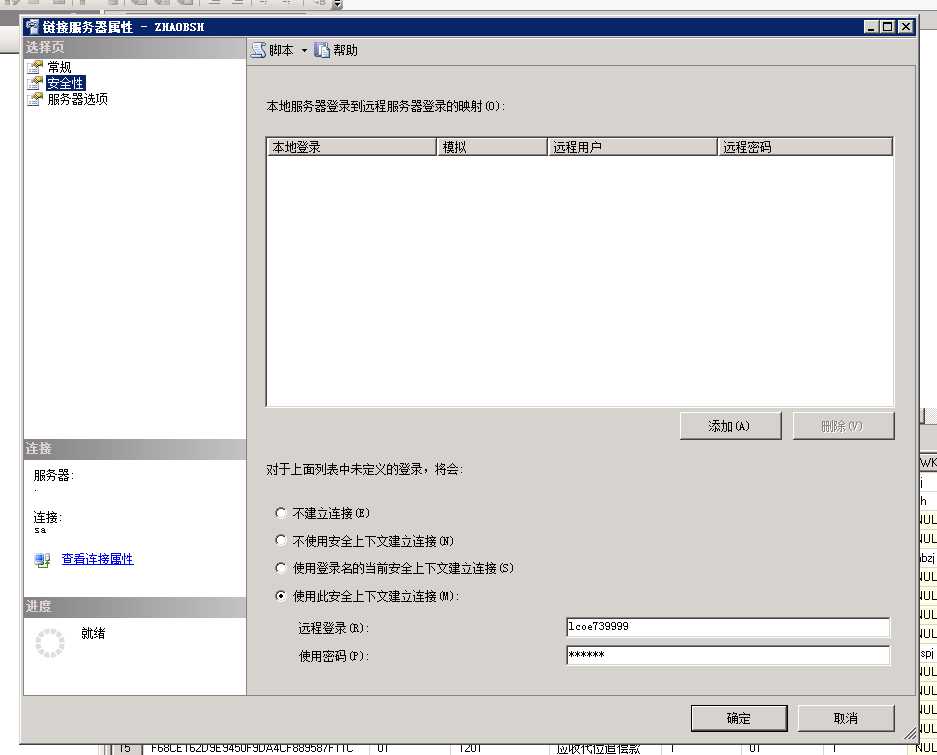The image size is (937, 755).
Task: Click the 本地登录 column header
Action: coord(351,147)
